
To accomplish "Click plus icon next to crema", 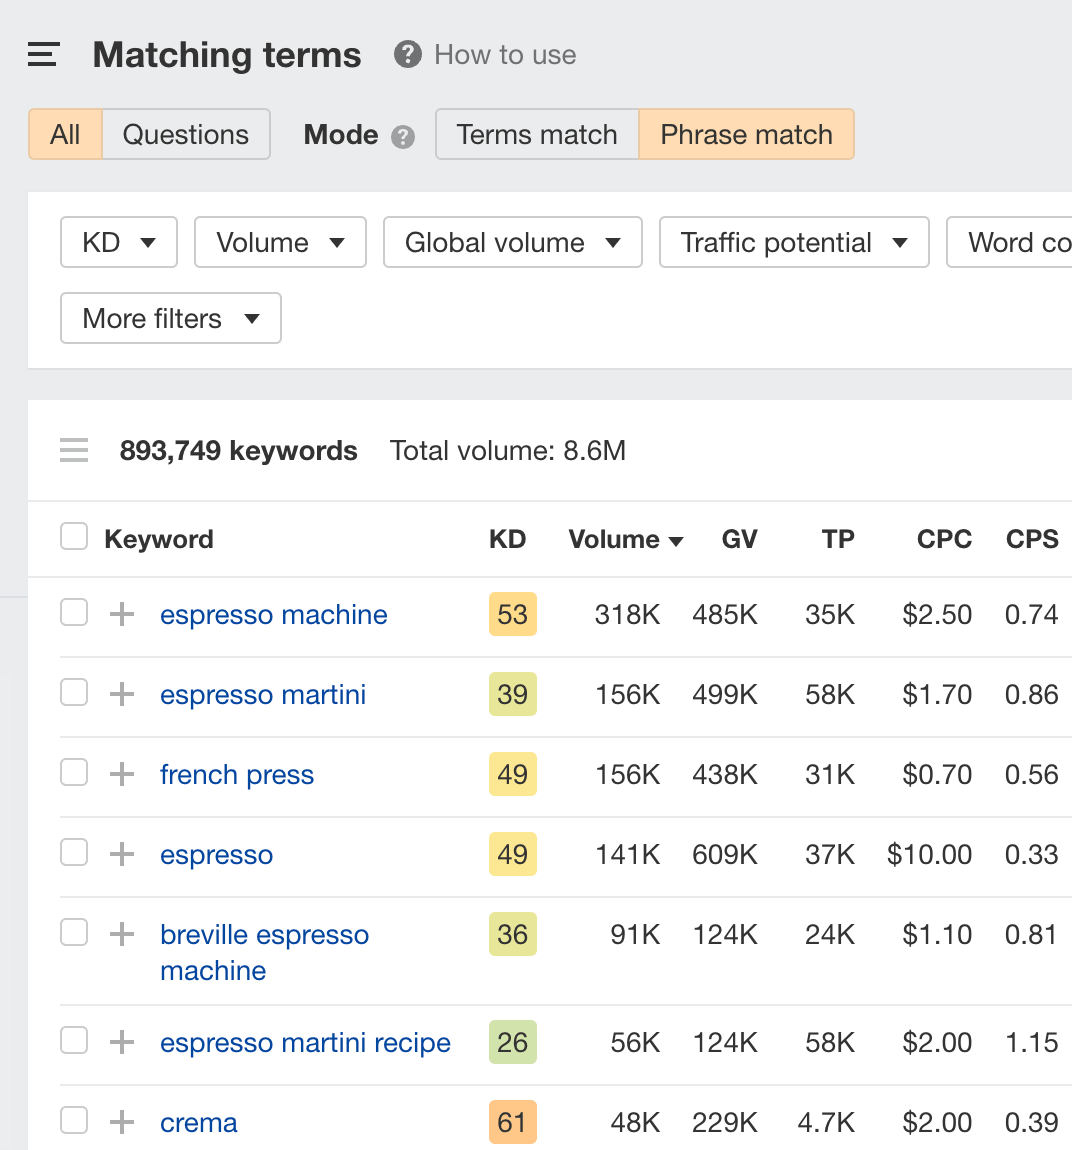I will (x=122, y=1122).
